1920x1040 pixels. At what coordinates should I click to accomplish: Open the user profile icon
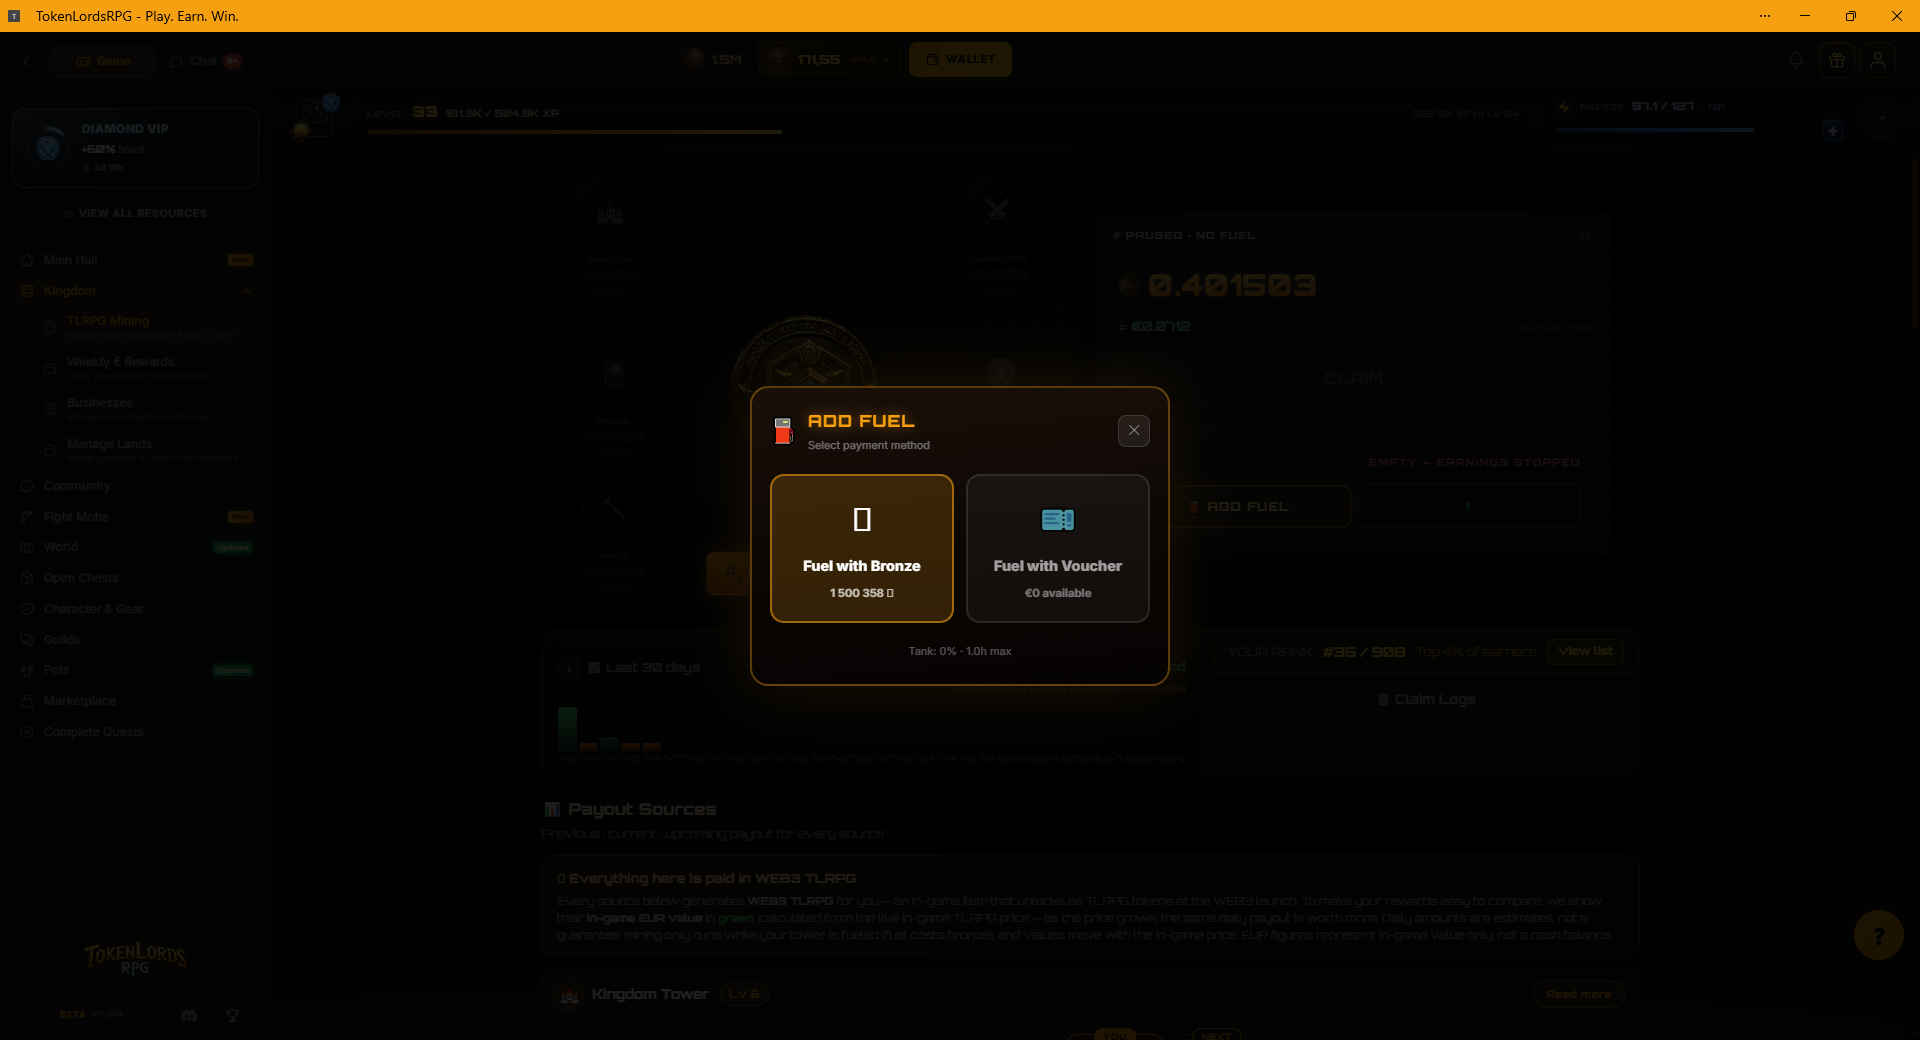click(x=1878, y=60)
